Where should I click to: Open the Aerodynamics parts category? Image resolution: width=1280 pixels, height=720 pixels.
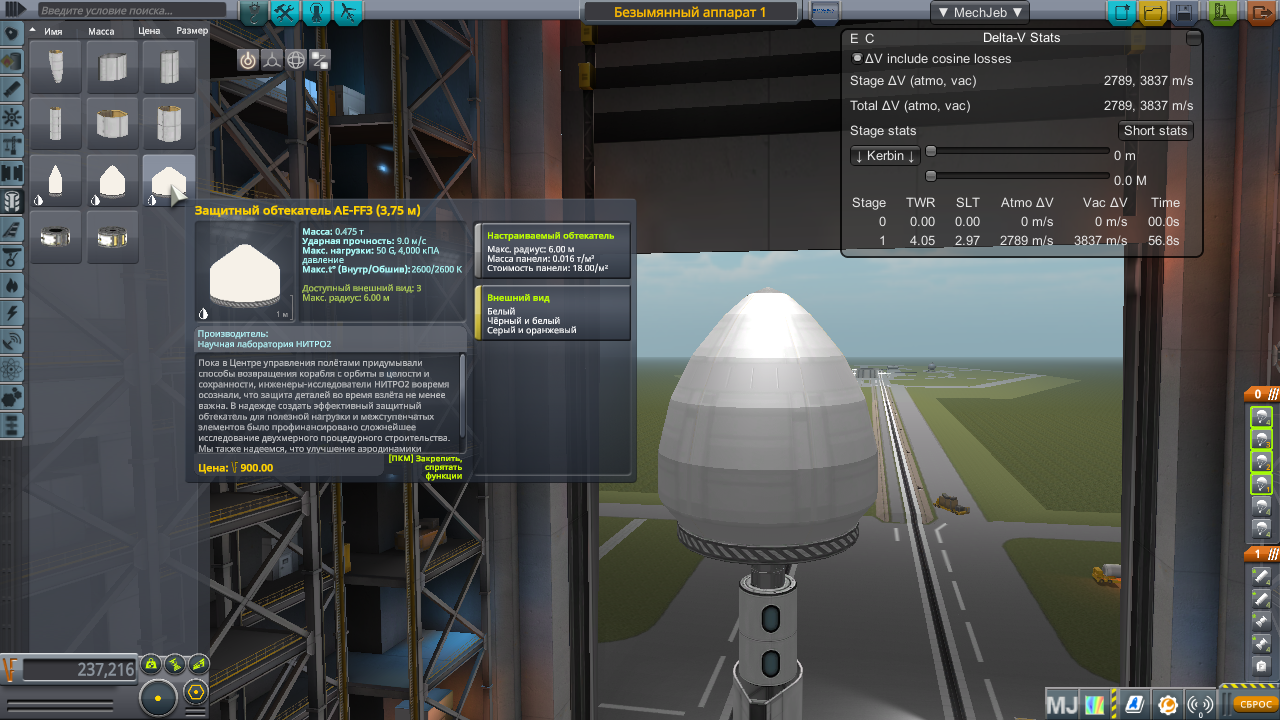pos(11,229)
